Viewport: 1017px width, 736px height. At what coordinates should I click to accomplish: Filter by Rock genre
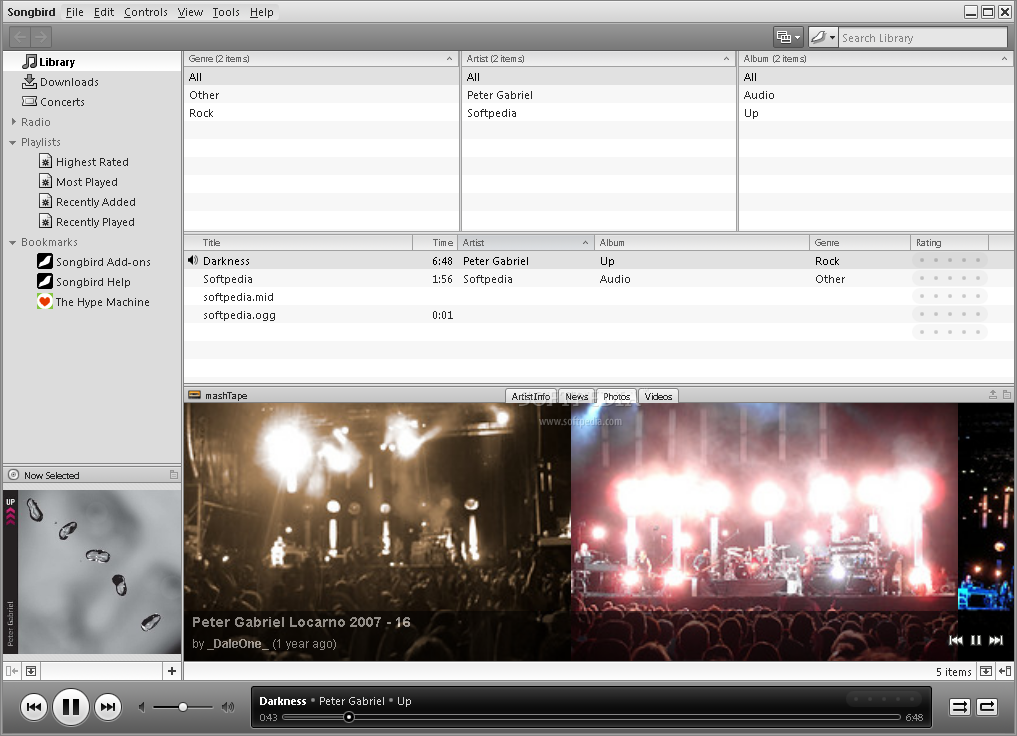pos(321,113)
